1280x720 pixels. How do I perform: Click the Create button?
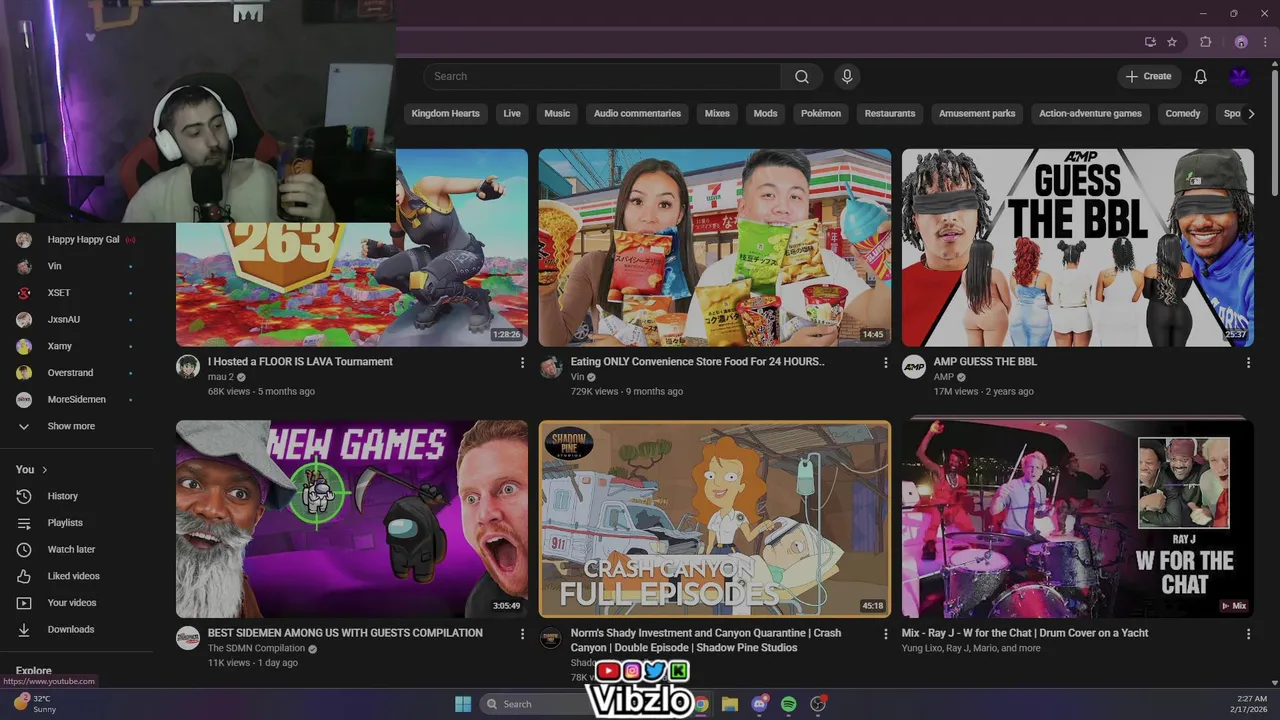pos(1148,77)
